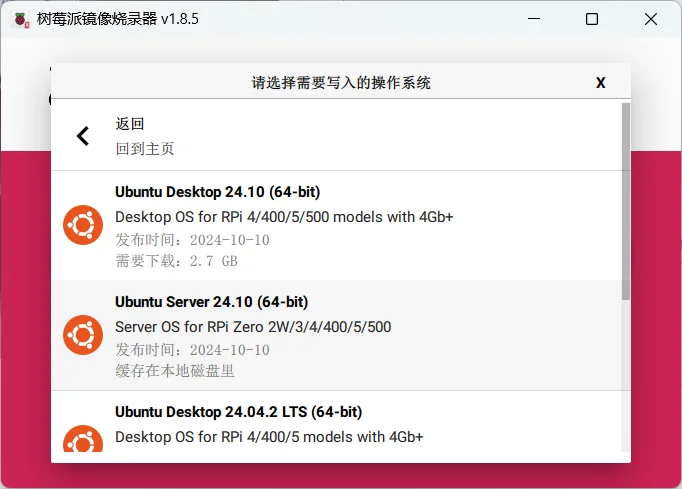Click the 返回 back label
This screenshot has height=489, width=682.
point(130,124)
